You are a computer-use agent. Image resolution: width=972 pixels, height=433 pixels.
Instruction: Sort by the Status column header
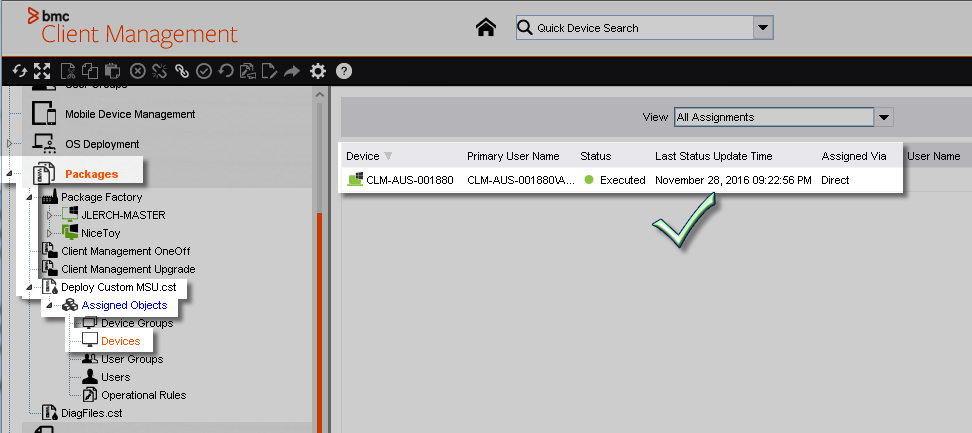click(596, 156)
